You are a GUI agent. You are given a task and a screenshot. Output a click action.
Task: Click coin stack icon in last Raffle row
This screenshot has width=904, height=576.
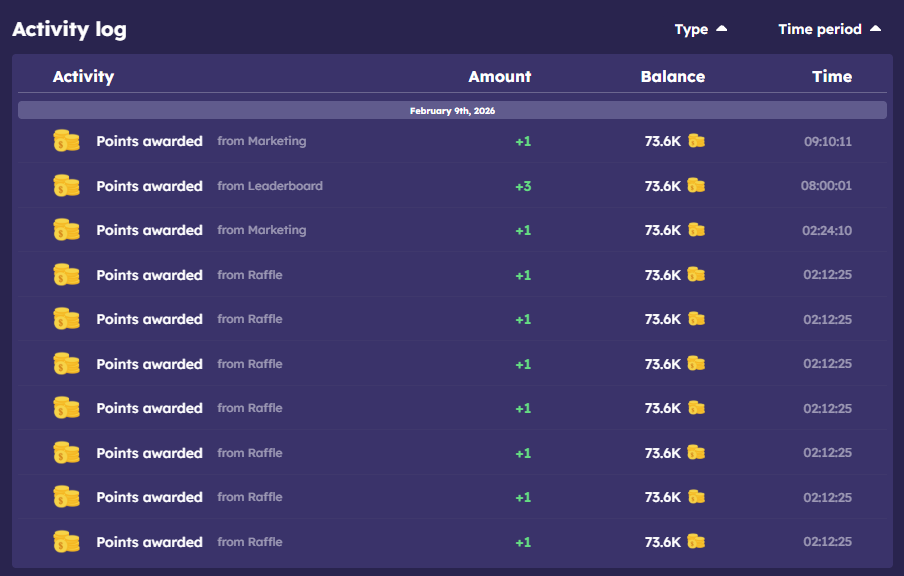point(66,542)
